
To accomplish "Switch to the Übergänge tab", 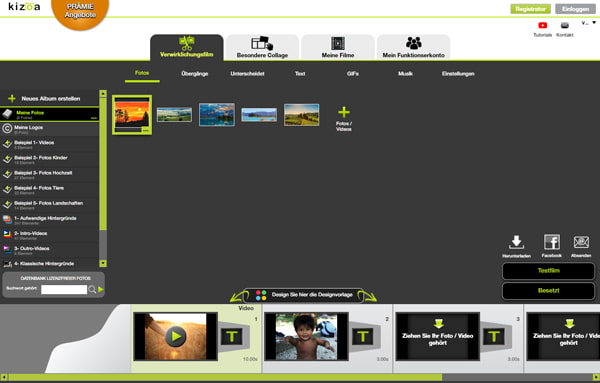I will pos(195,73).
